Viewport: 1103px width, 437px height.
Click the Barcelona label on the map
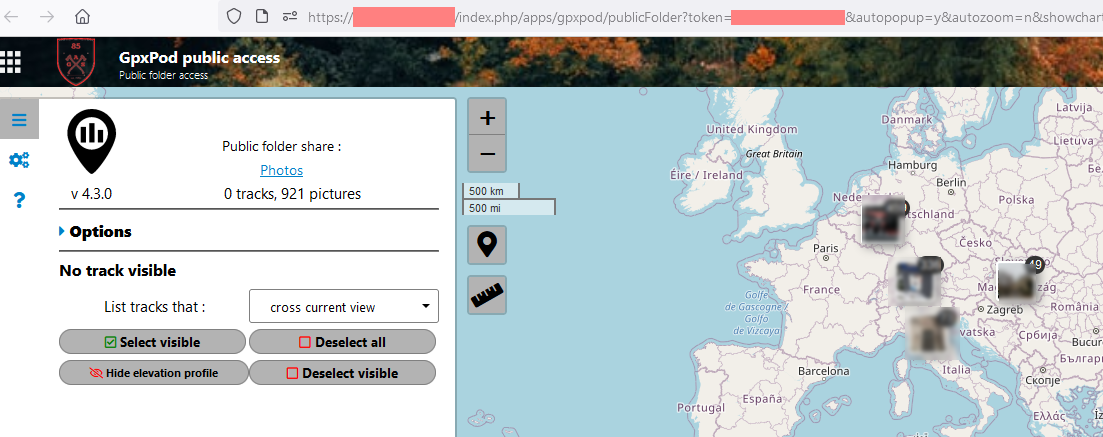pos(824,371)
